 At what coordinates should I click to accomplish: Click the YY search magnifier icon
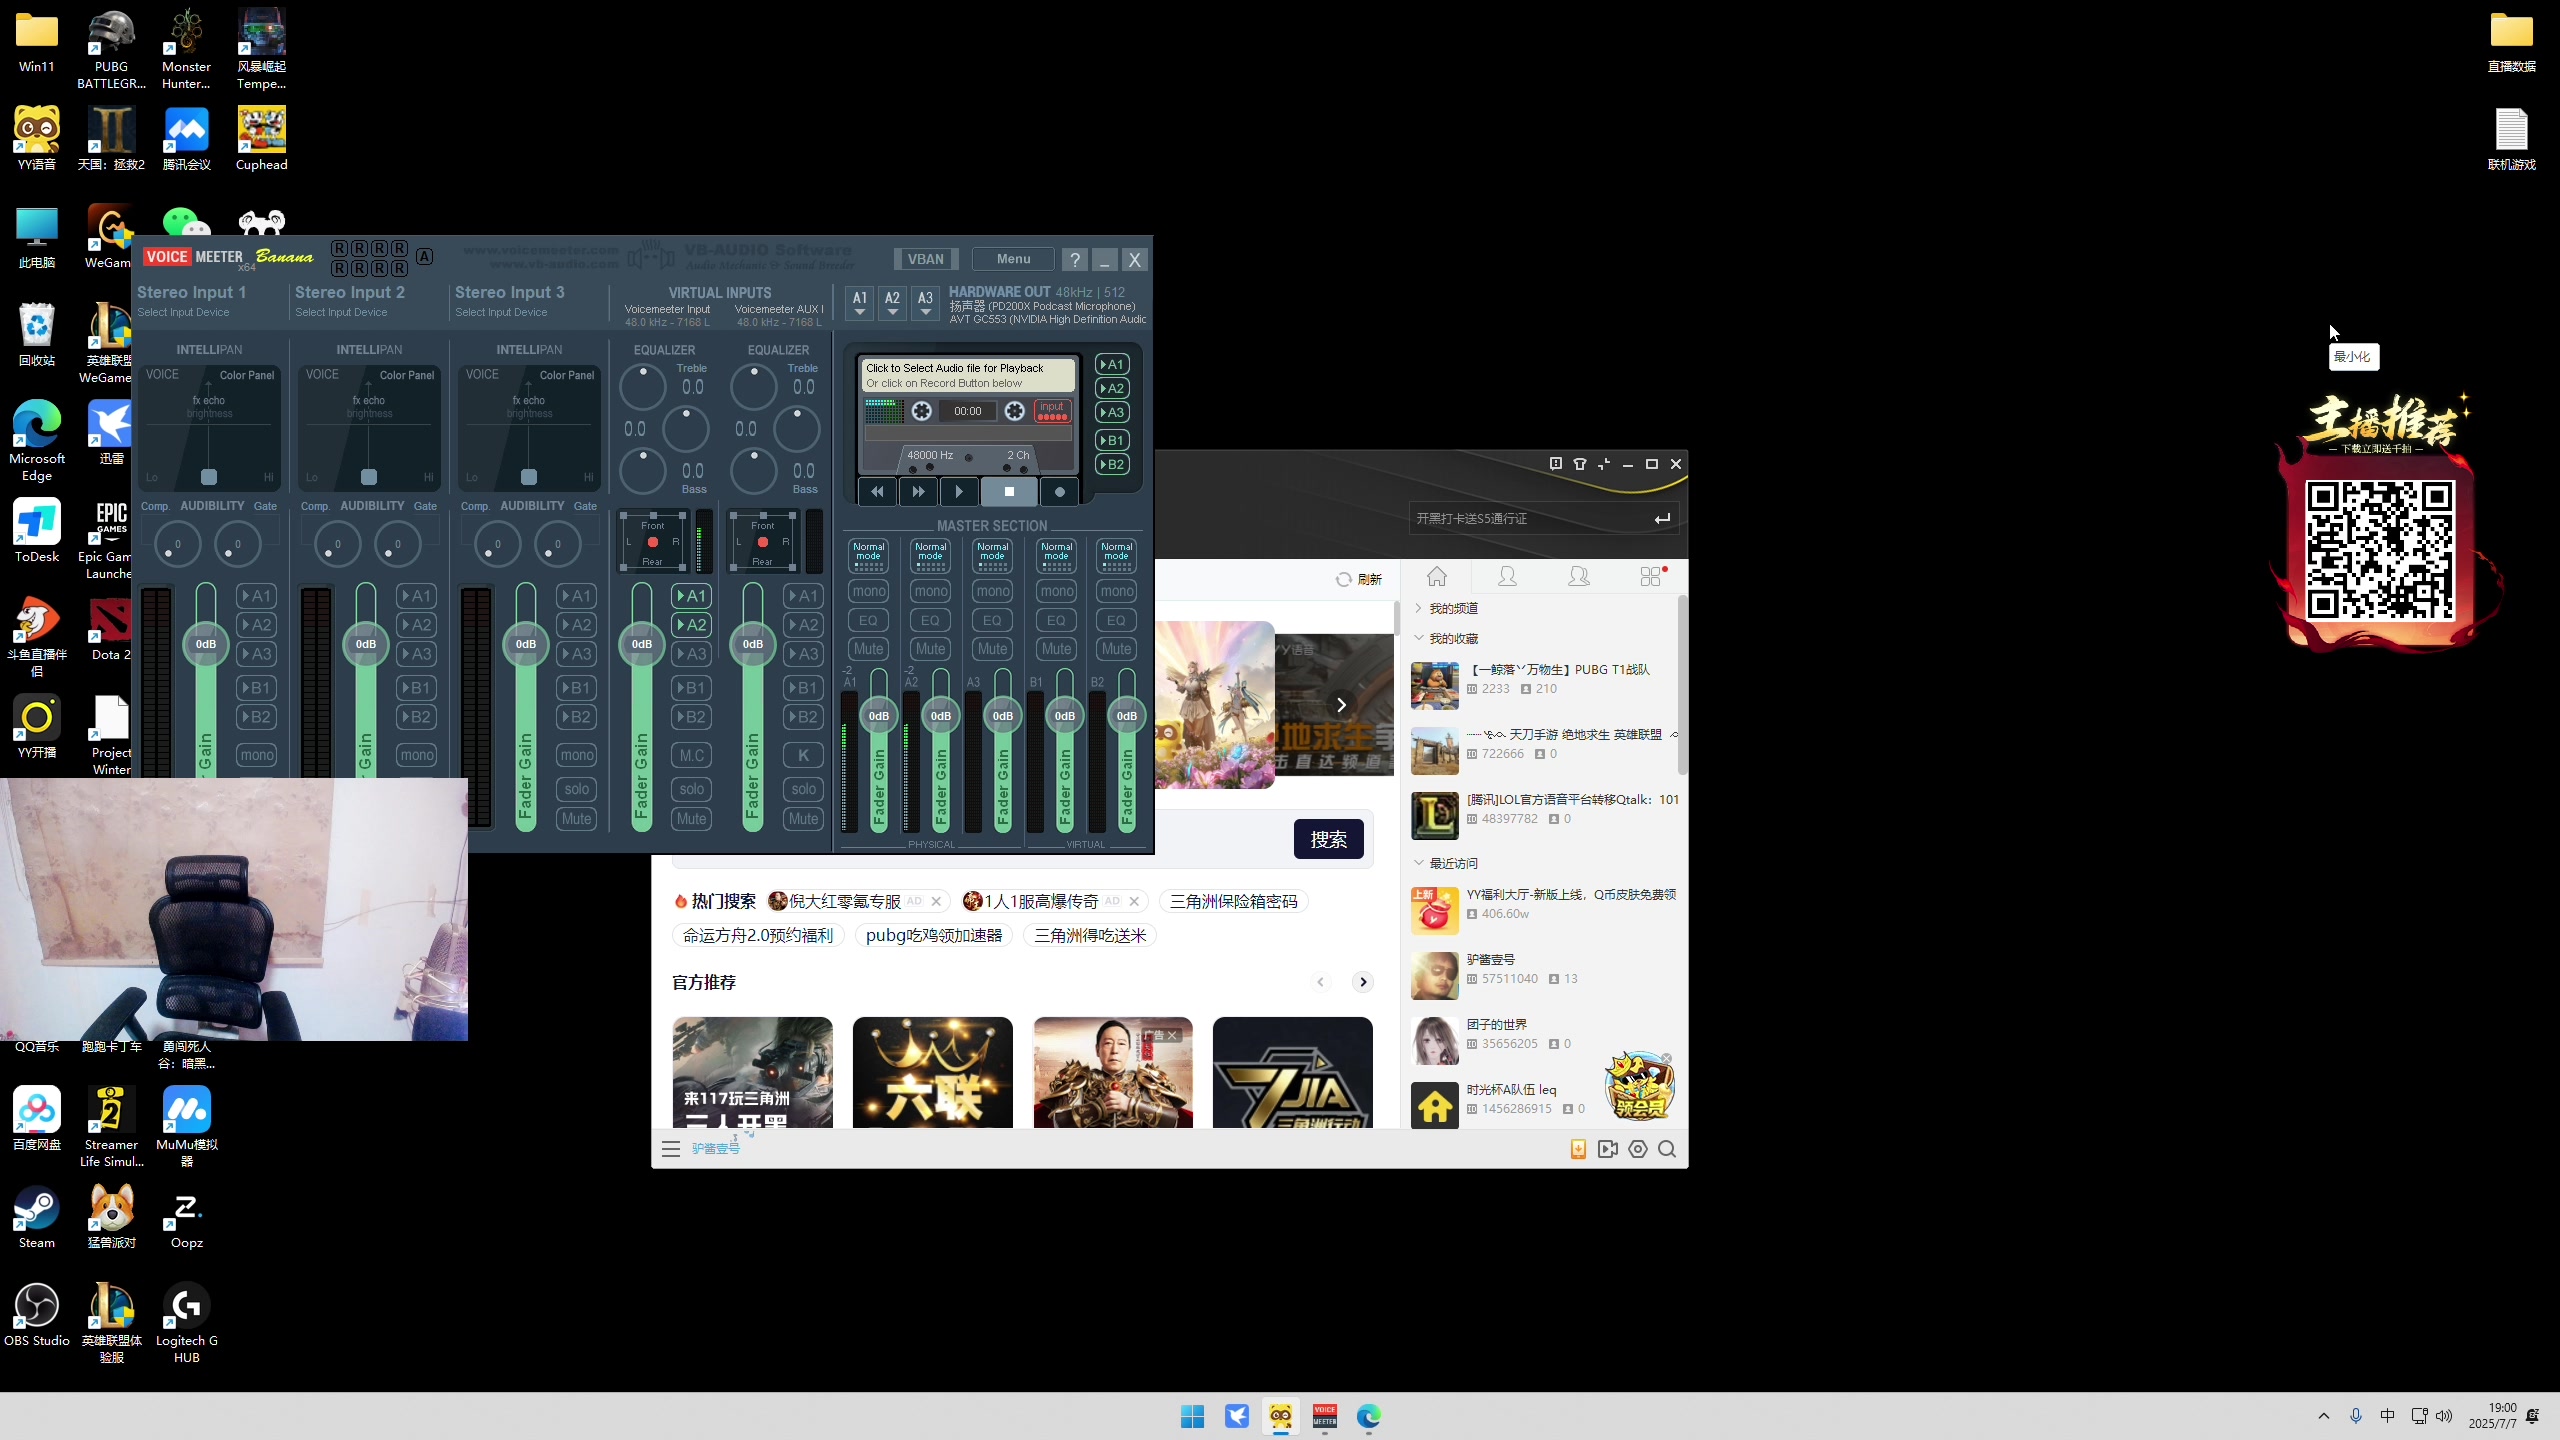(x=1667, y=1149)
